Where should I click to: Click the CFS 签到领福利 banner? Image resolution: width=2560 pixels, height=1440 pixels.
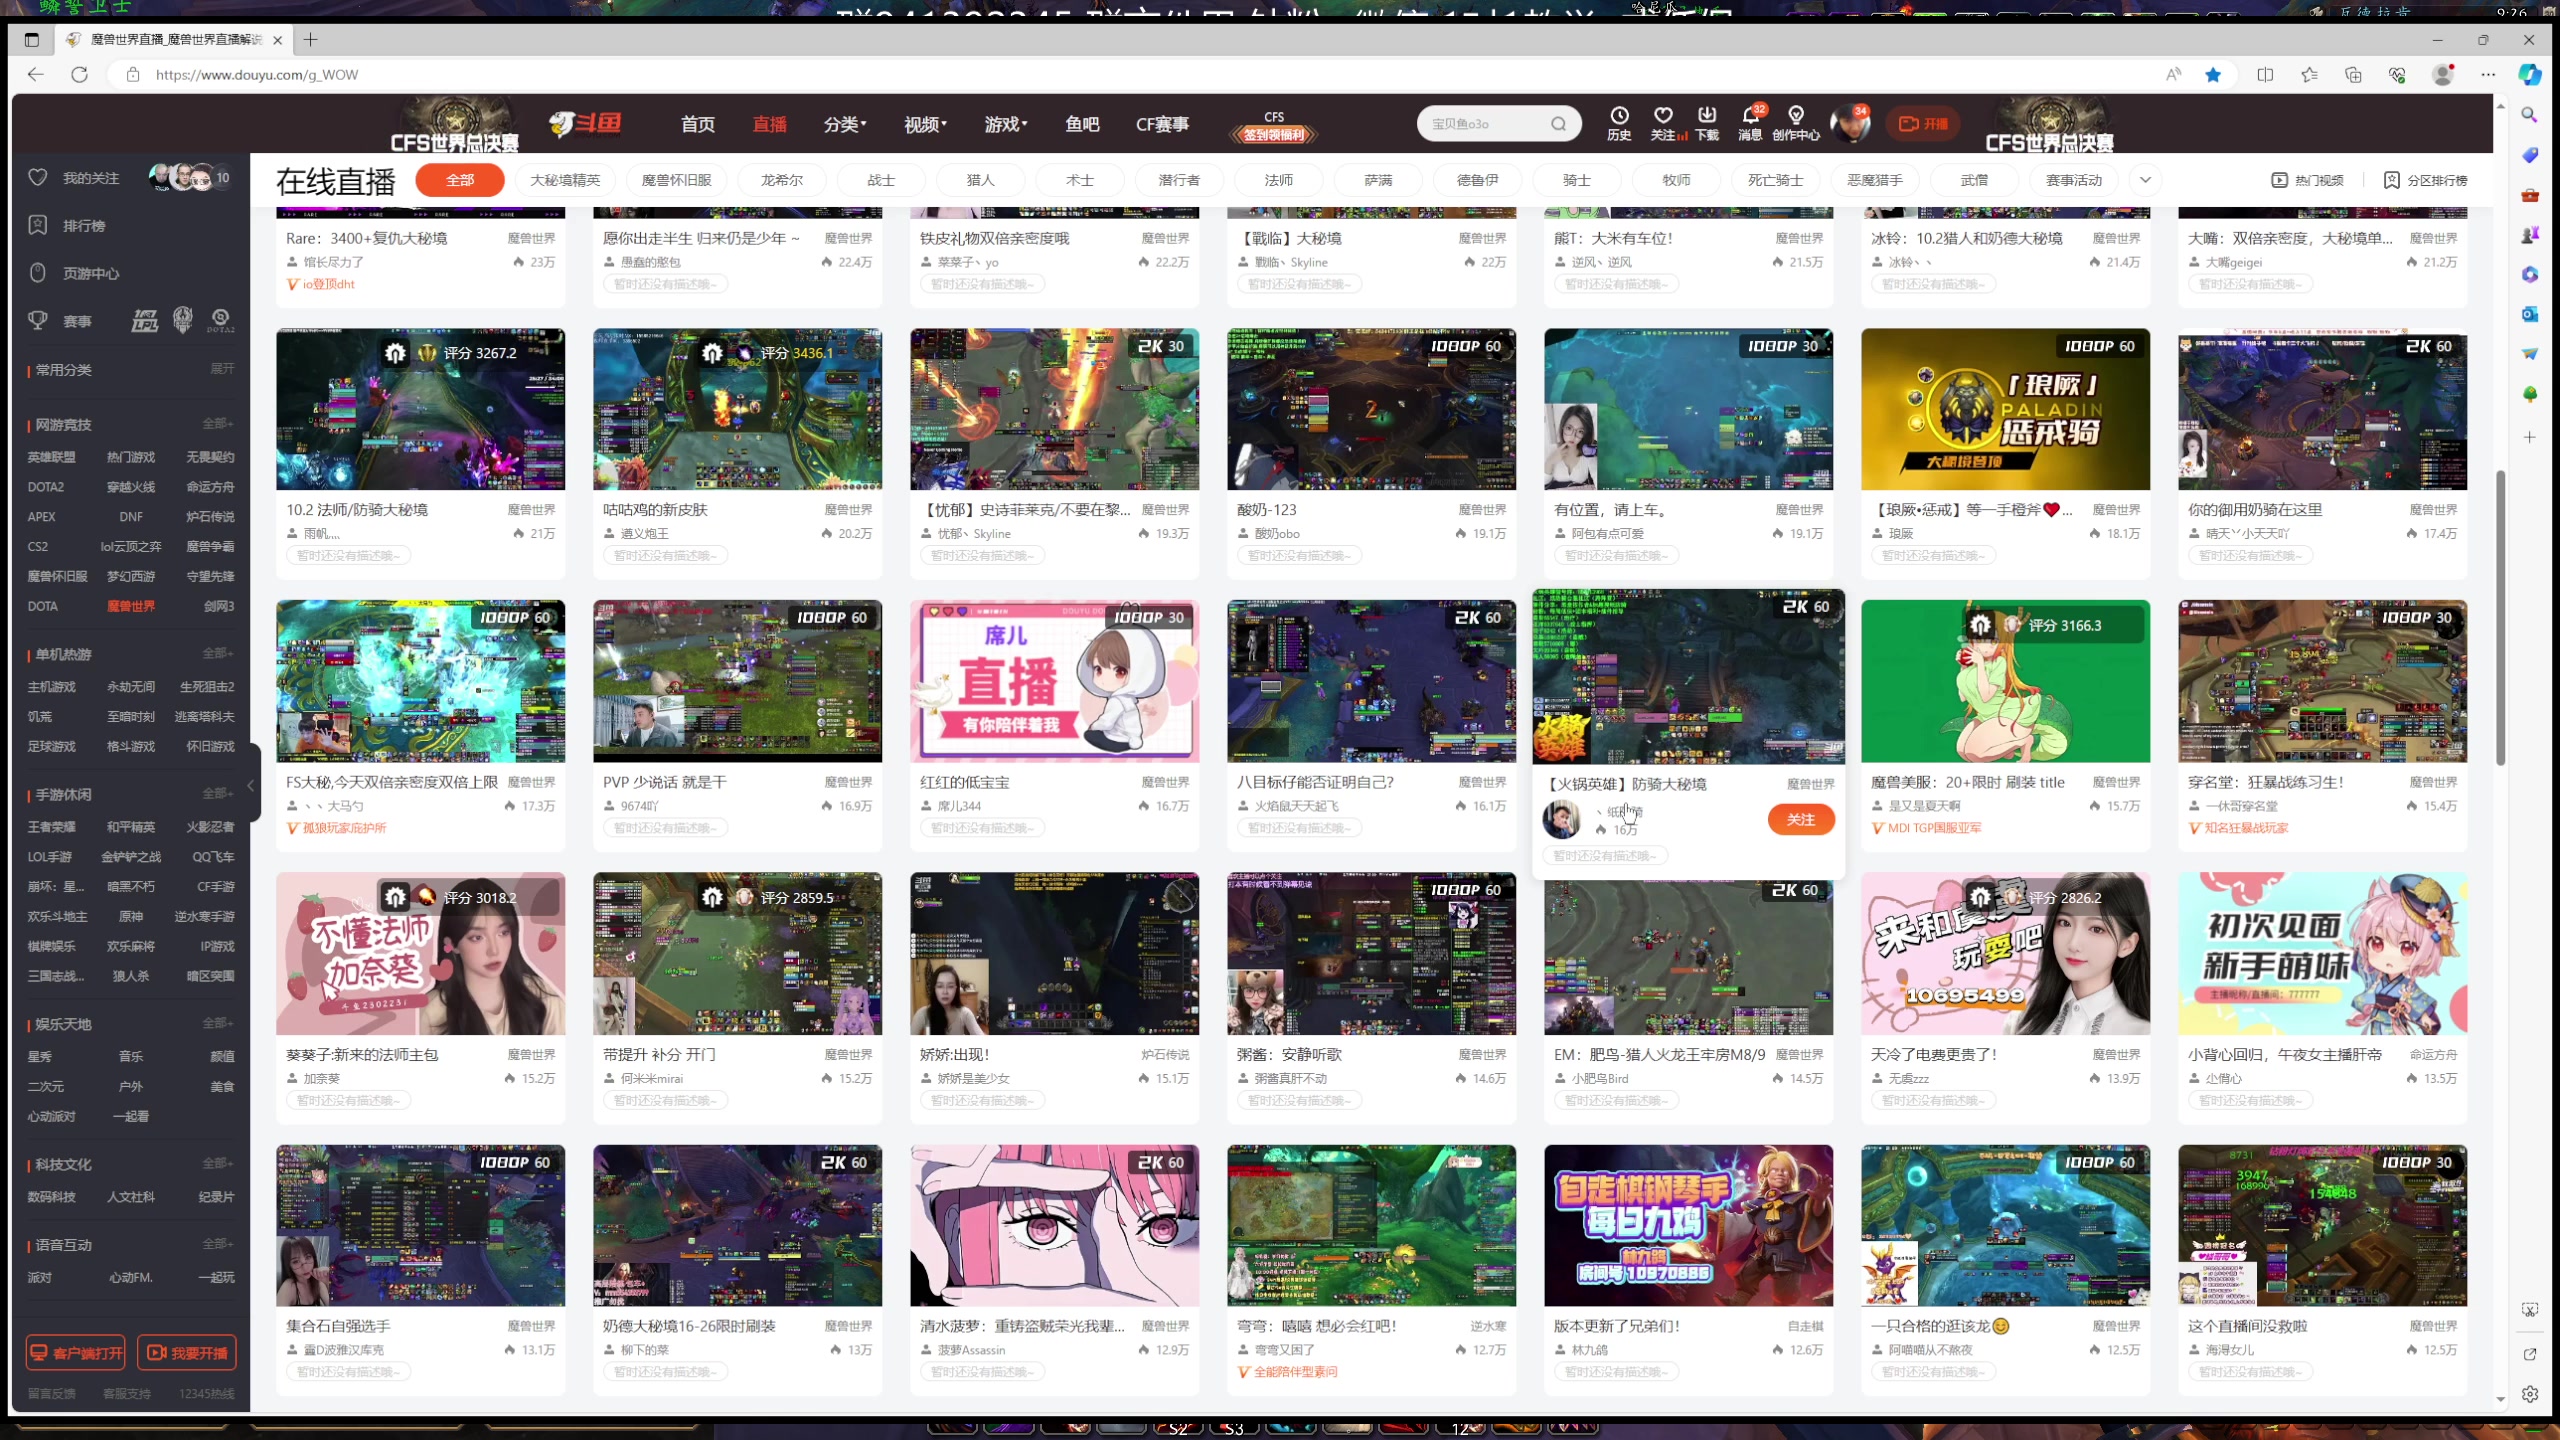[x=1274, y=126]
